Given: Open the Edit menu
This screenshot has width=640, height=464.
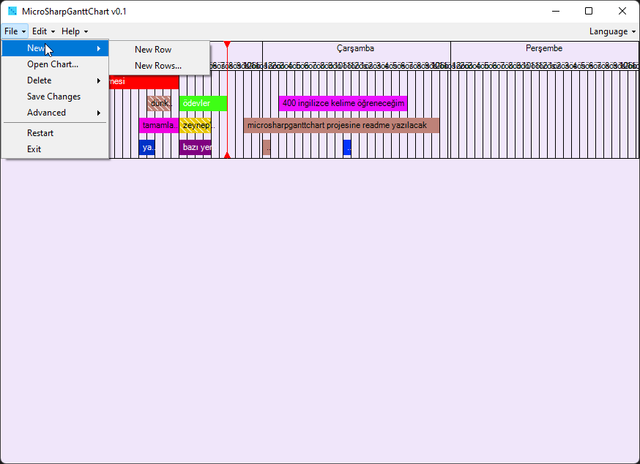Looking at the screenshot, I should tap(43, 31).
